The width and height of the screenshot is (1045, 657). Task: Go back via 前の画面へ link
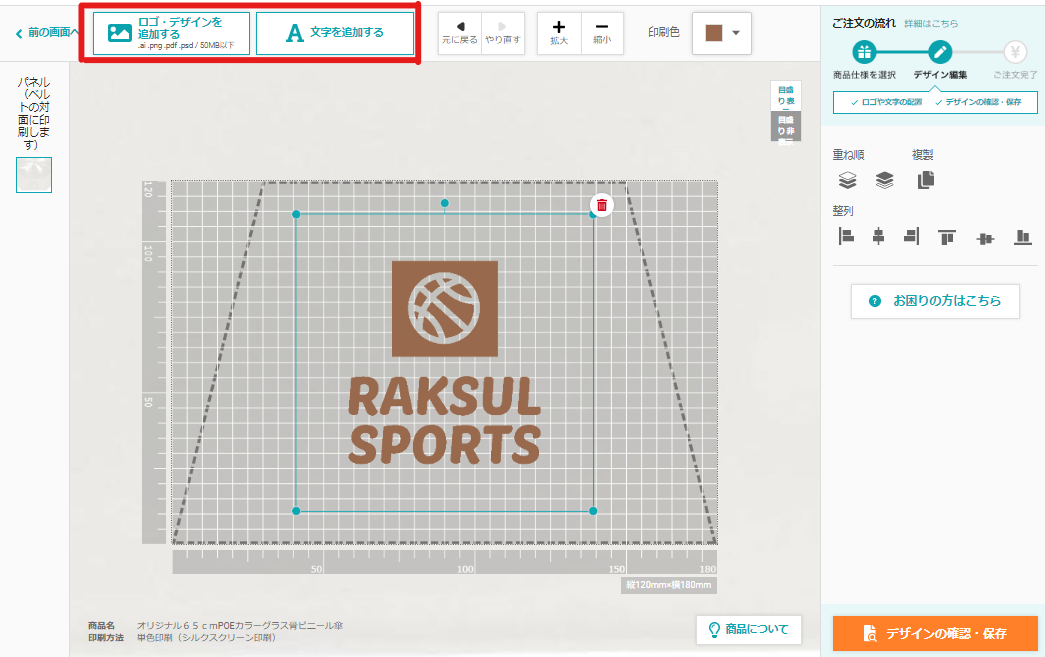[47, 33]
